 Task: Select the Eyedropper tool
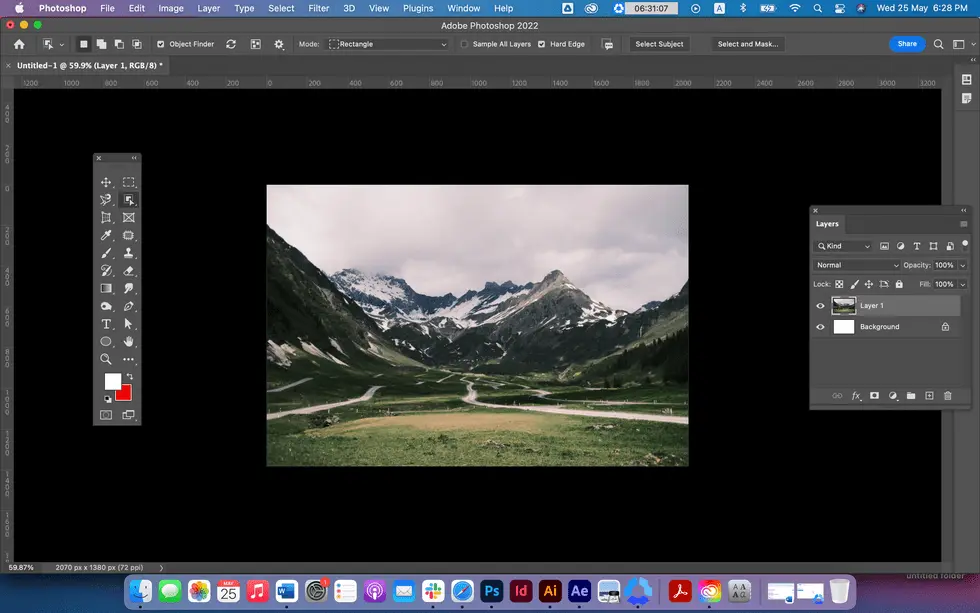click(105, 235)
